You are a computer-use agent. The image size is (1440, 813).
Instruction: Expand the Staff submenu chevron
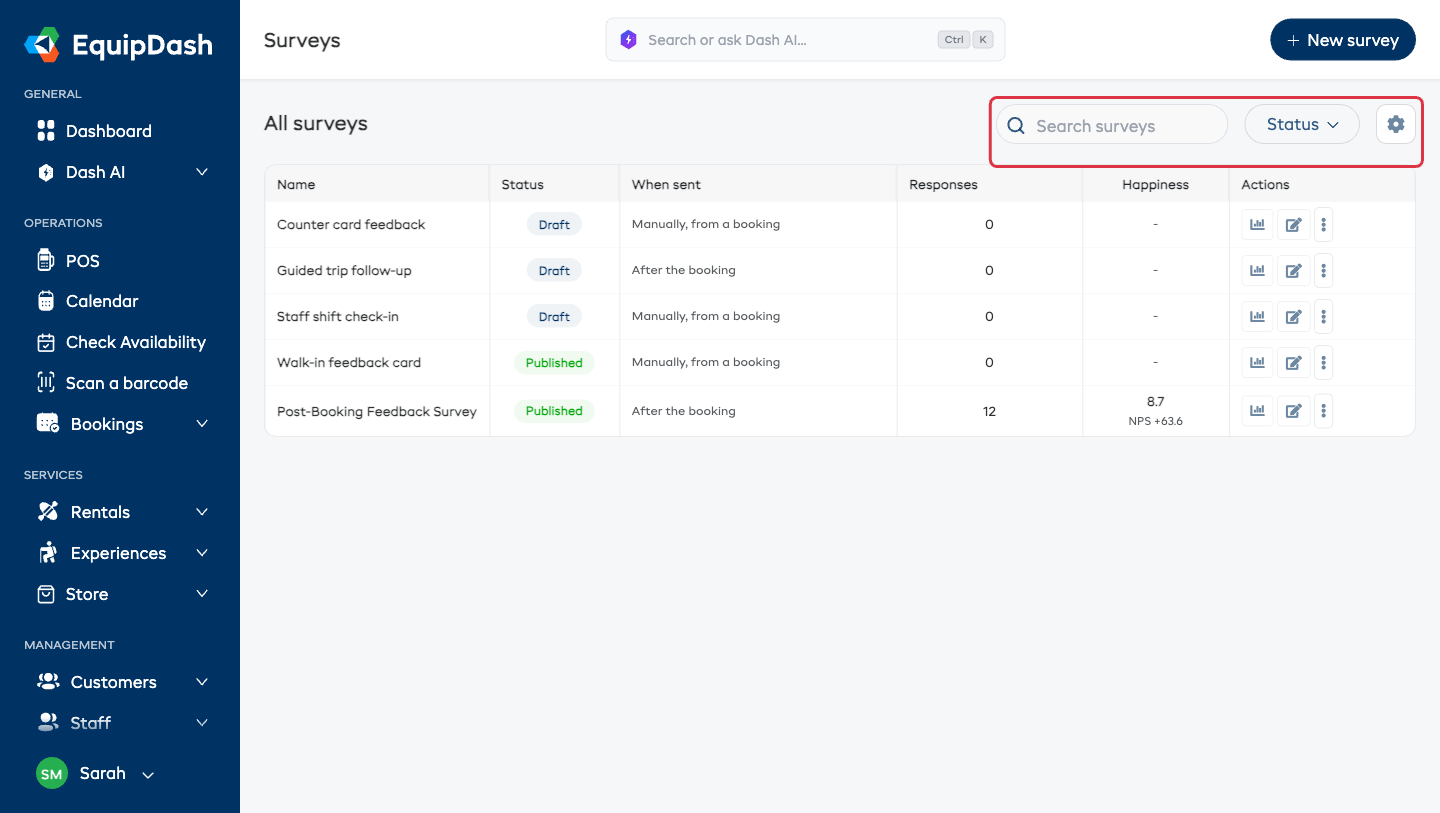202,723
